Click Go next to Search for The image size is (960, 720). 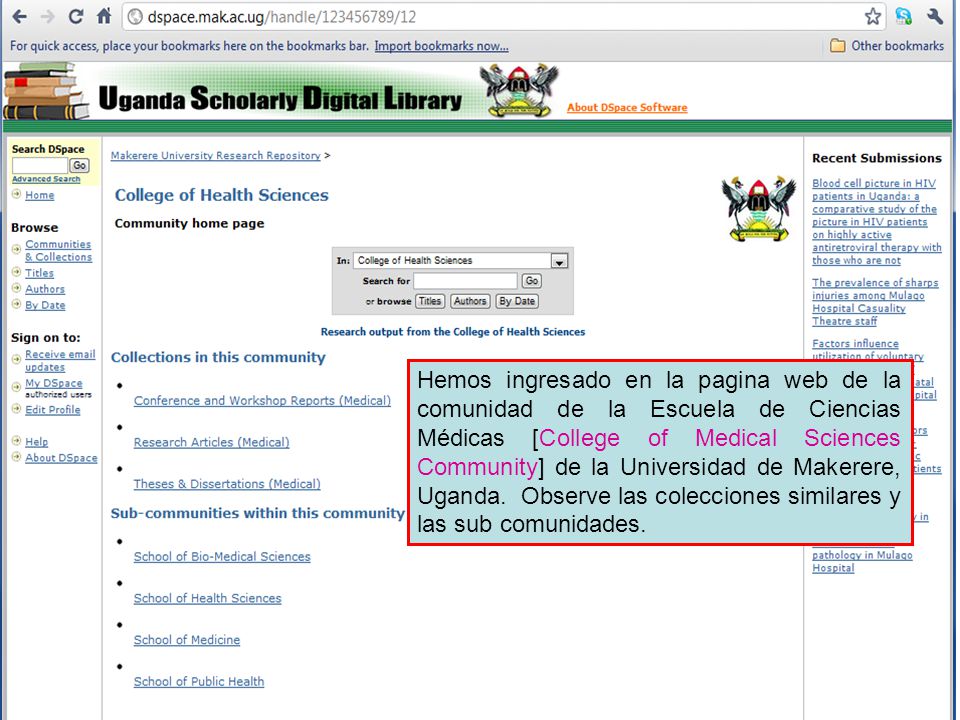pos(531,281)
